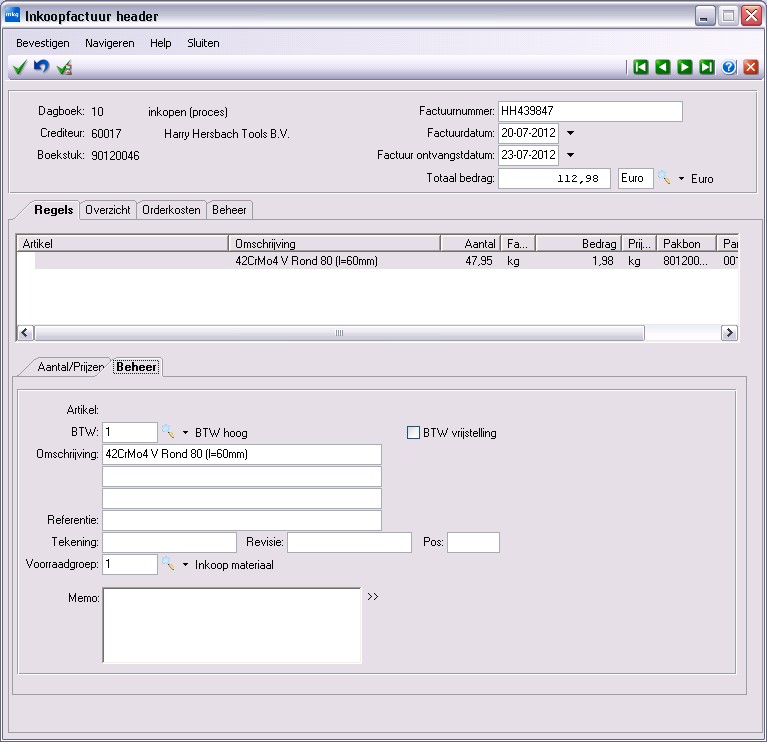
Task: Switch to the Orderkosten tab
Action: click(171, 210)
